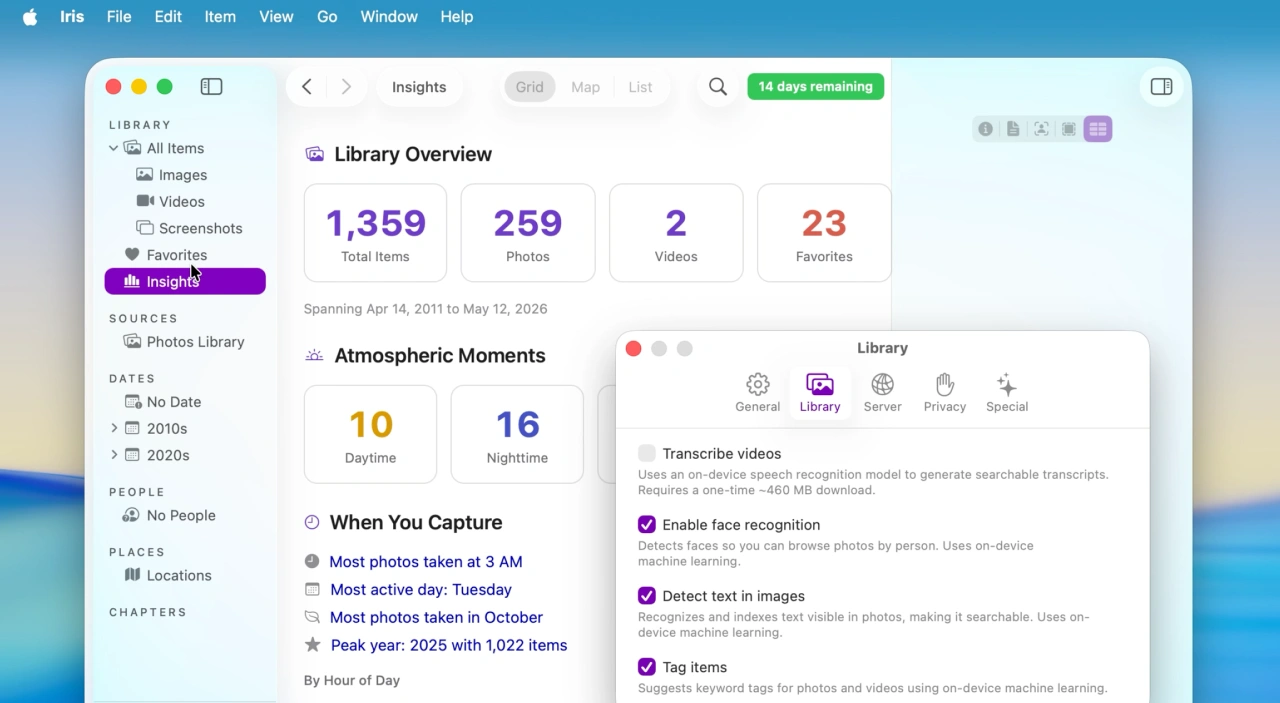
Task: Click 'Spanning Apr 14, 2011 to May 12, 2026'
Action: pos(426,309)
